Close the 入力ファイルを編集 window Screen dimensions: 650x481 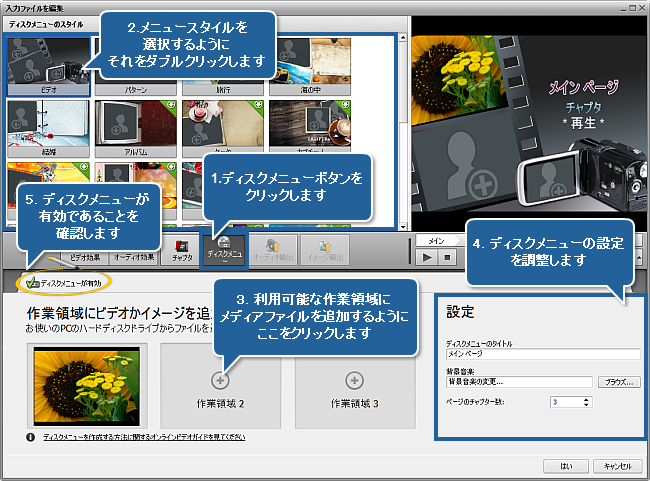[x=643, y=7]
